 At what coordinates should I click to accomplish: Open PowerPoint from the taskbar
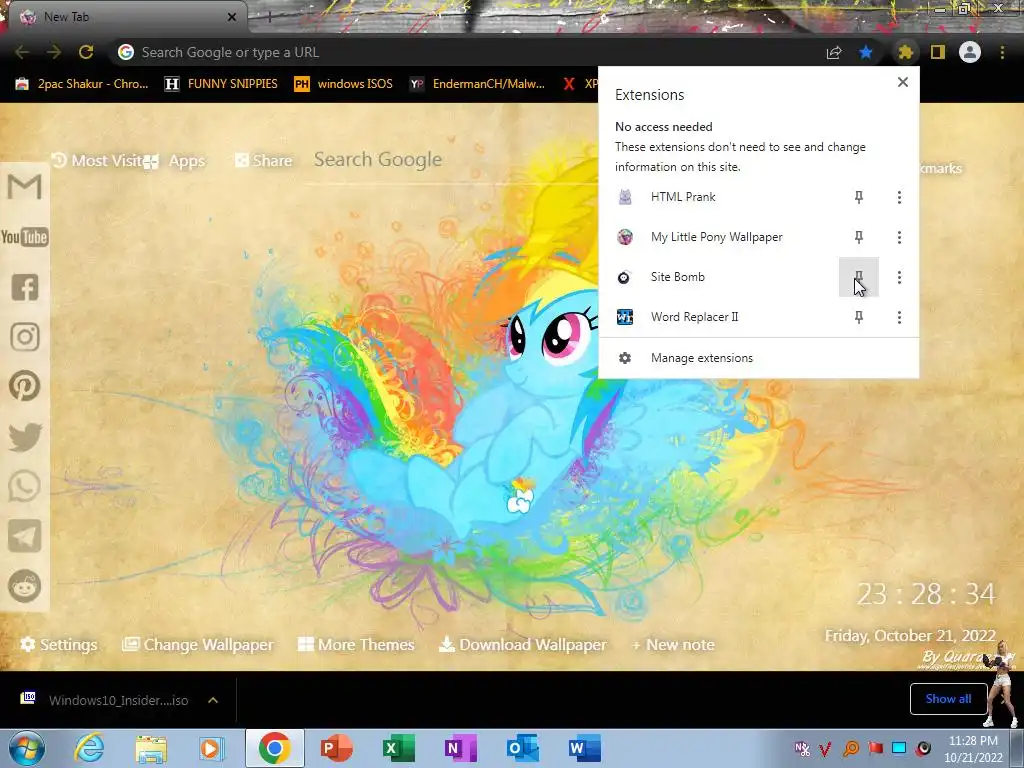click(337, 748)
